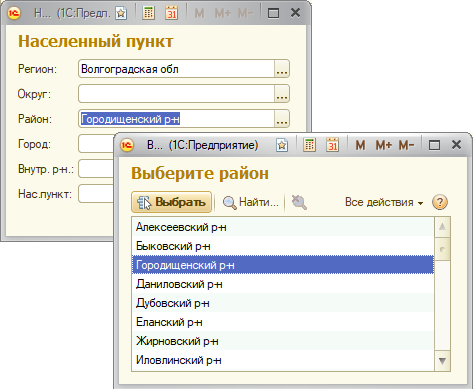
Task: Open selection button for Регион field
Action: [x=282, y=69]
